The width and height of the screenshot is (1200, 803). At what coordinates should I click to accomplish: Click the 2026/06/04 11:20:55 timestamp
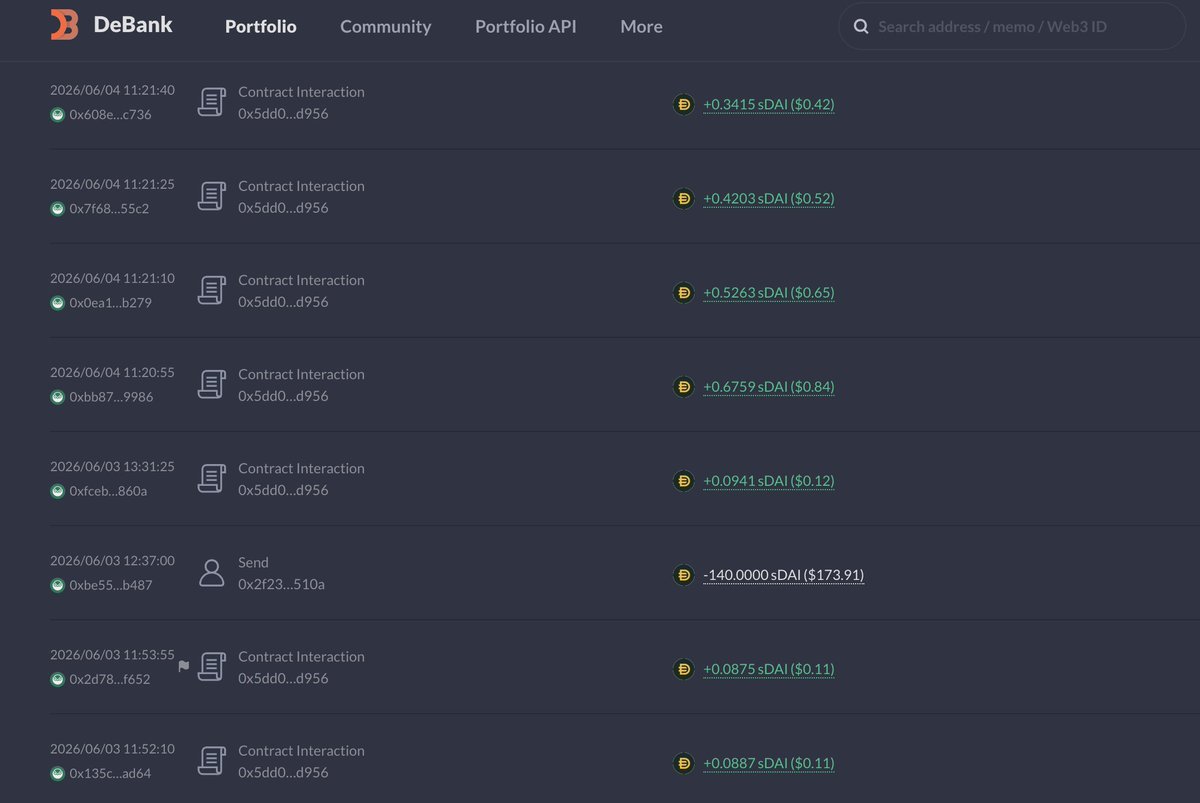112,372
